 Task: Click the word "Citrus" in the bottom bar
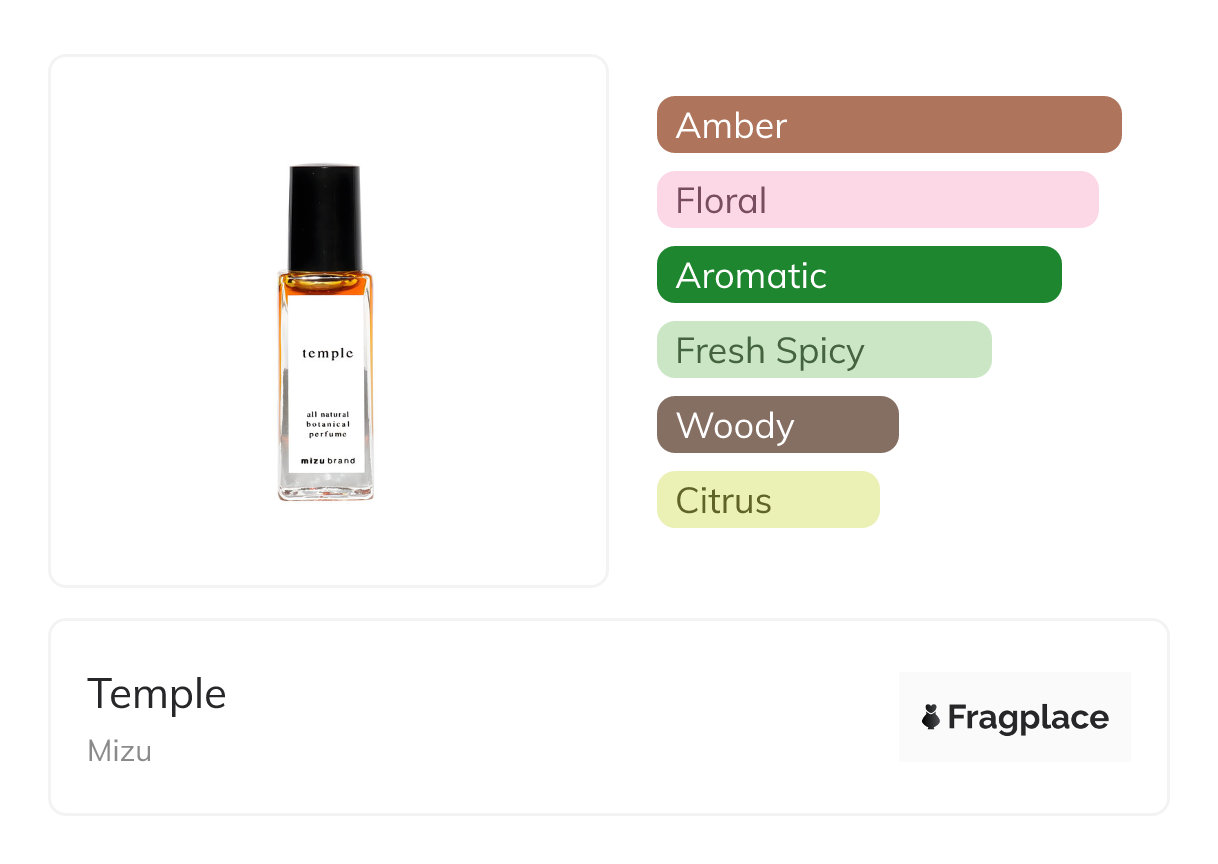point(723,501)
